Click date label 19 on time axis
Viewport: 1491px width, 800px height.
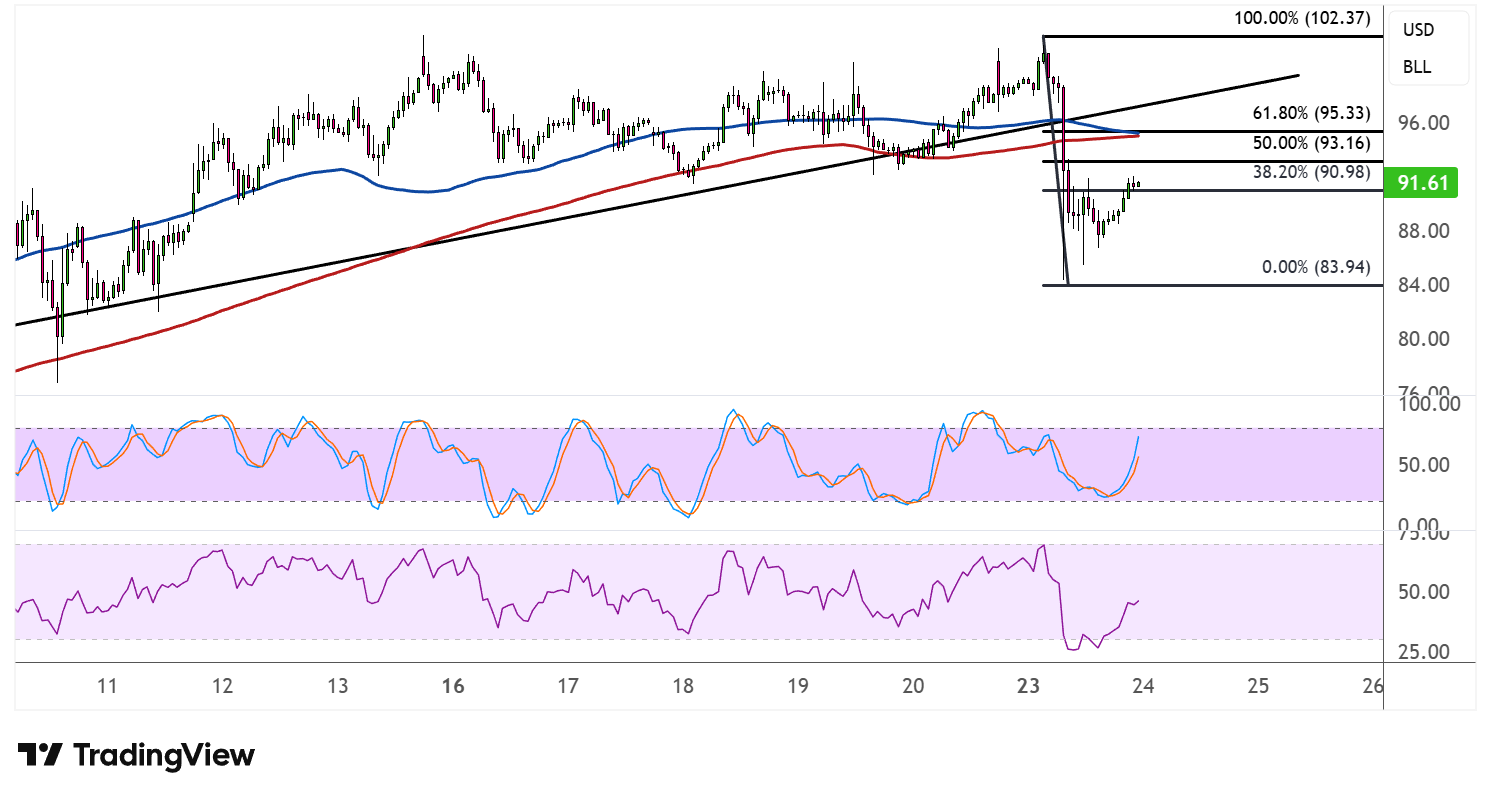[798, 687]
